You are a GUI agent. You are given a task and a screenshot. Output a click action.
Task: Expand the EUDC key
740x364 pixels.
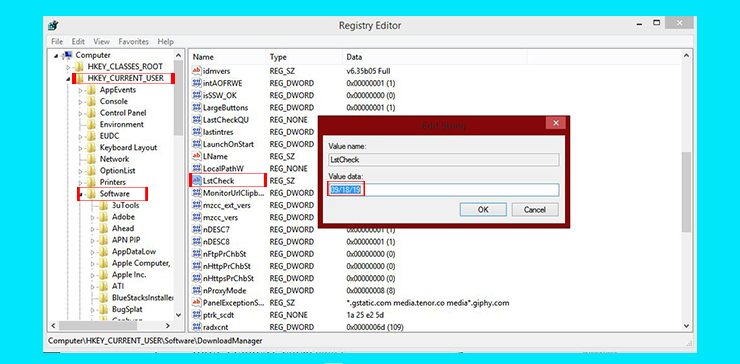(x=81, y=136)
